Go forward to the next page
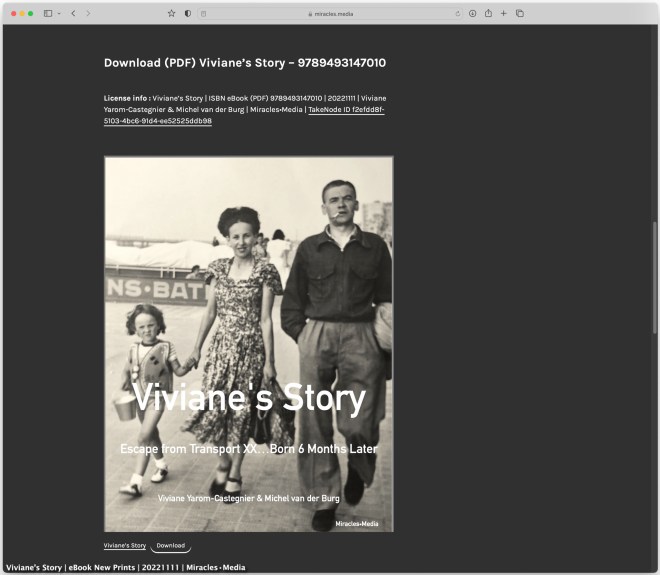 (88, 13)
